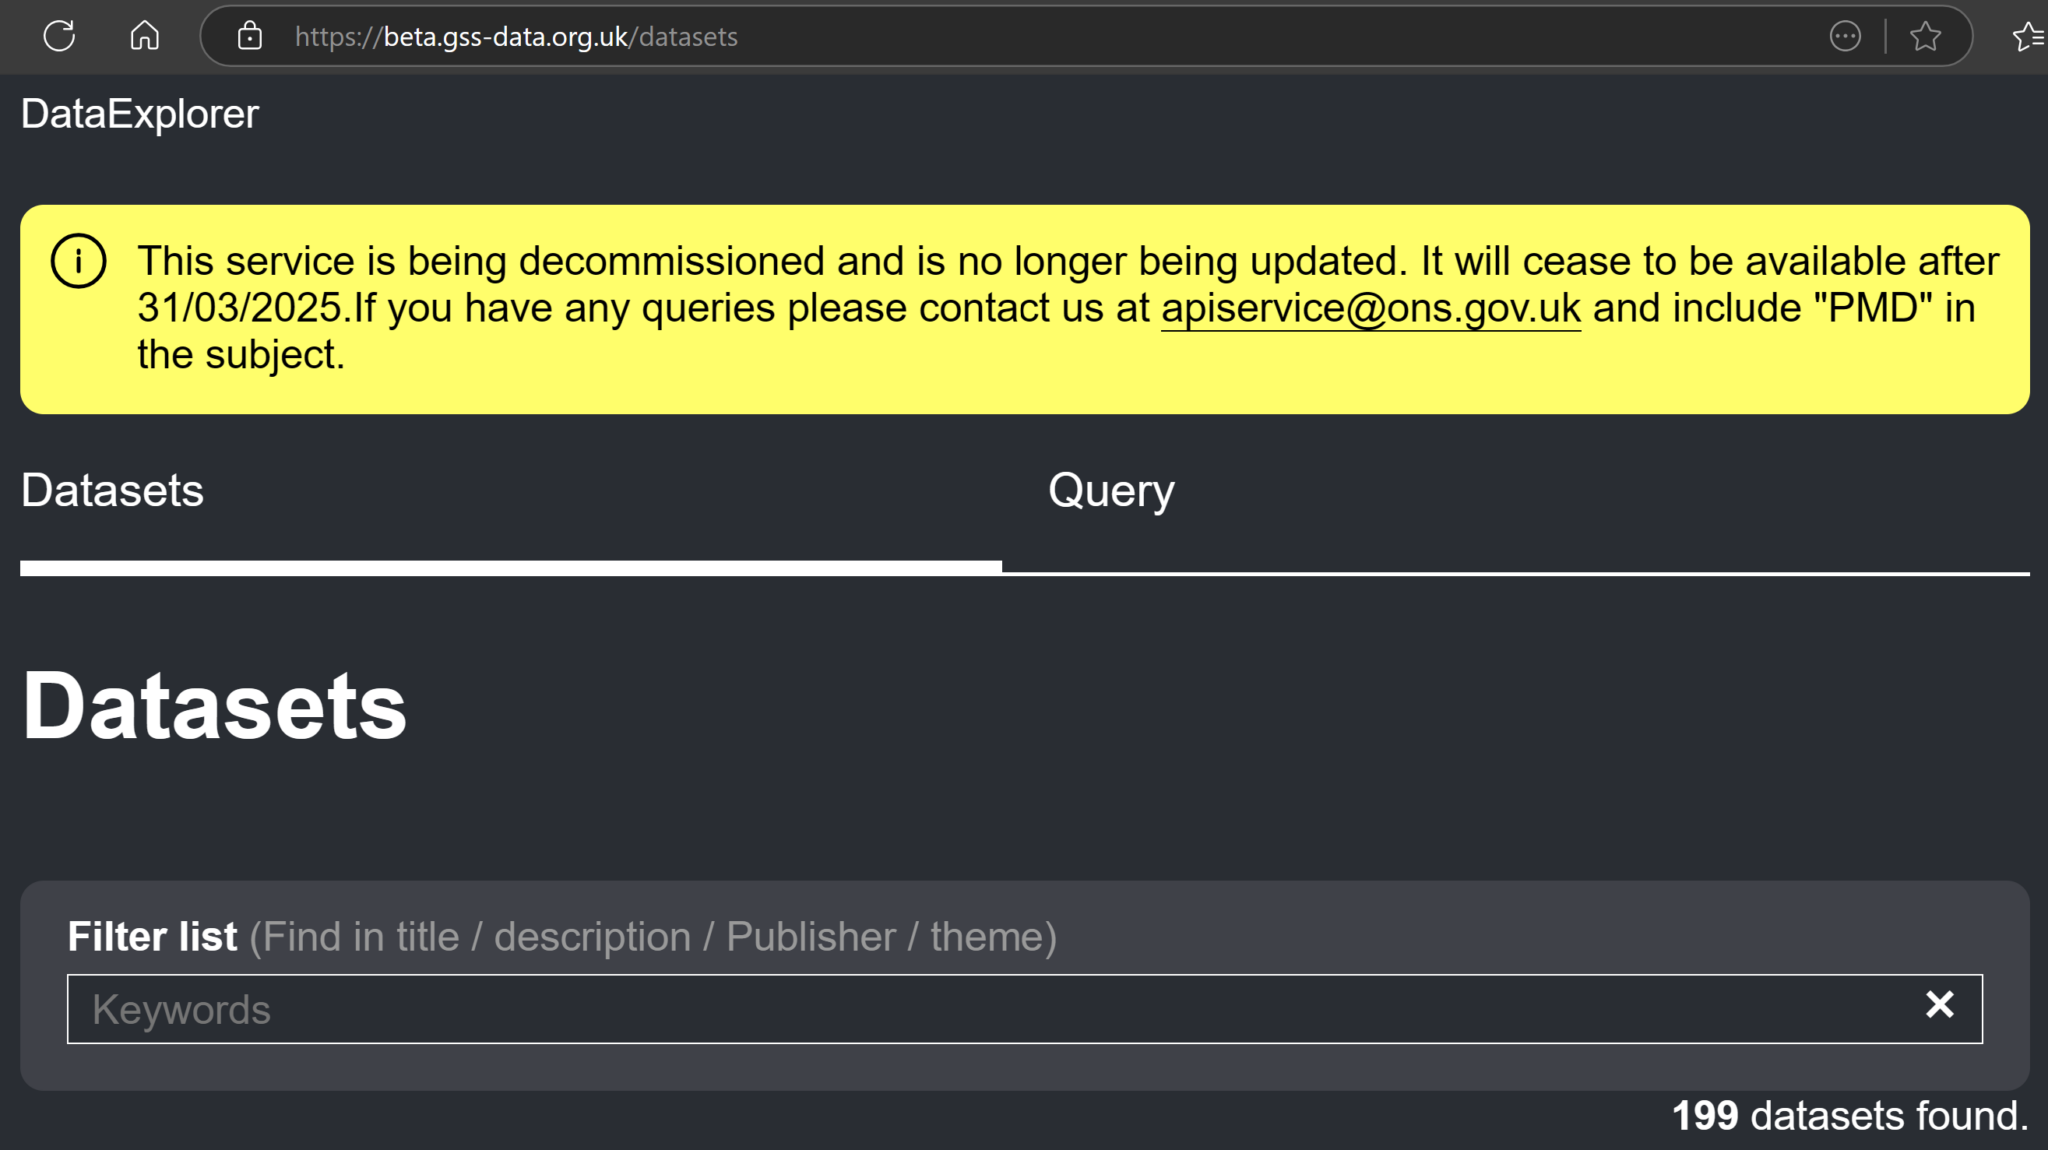View site information via the lock icon
The image size is (2048, 1150).
(x=249, y=37)
